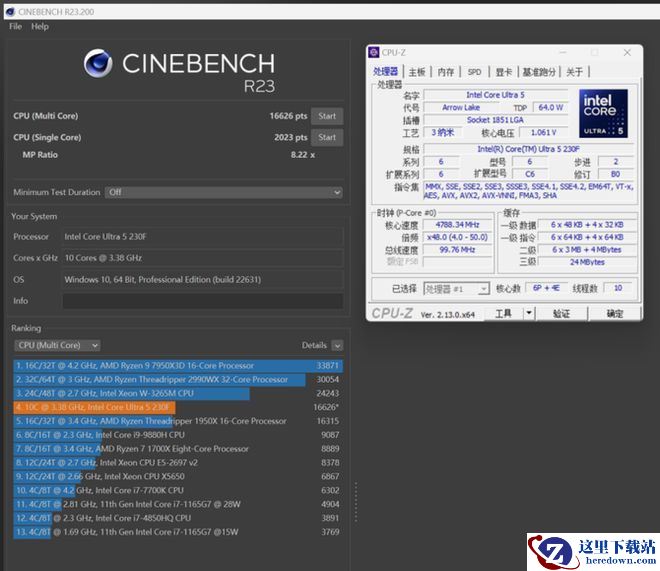Open the Help menu
660x571 pixels.
click(40, 27)
